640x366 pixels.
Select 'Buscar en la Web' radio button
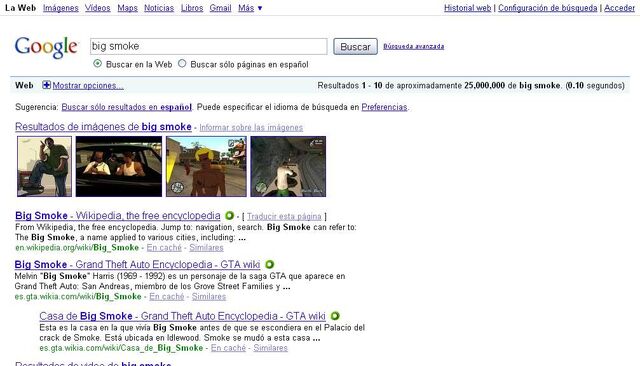[x=97, y=64]
